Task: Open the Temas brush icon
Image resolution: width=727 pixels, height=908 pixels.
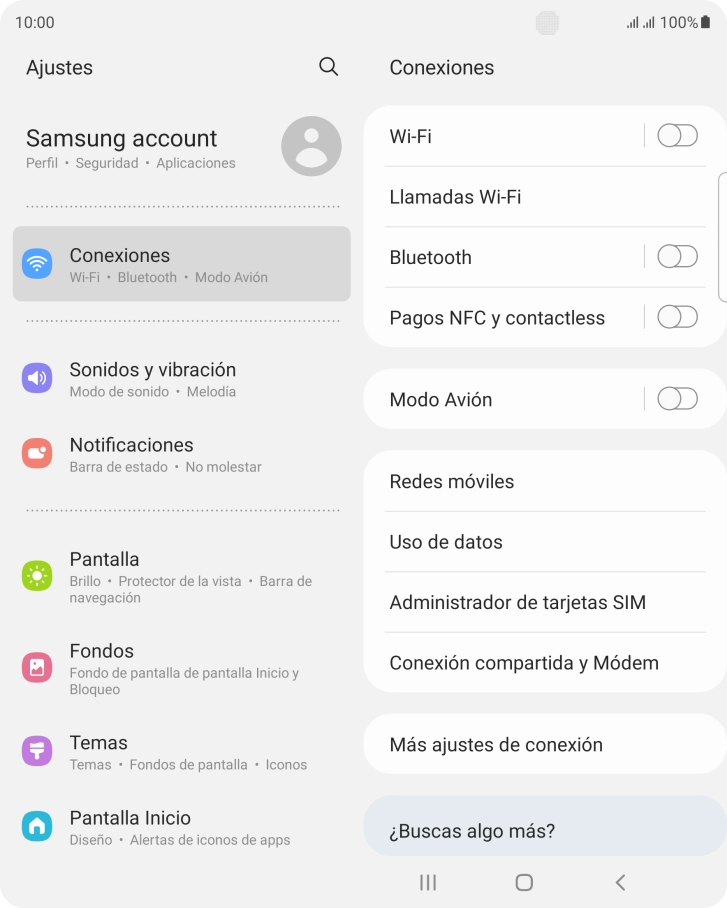Action: [x=37, y=751]
